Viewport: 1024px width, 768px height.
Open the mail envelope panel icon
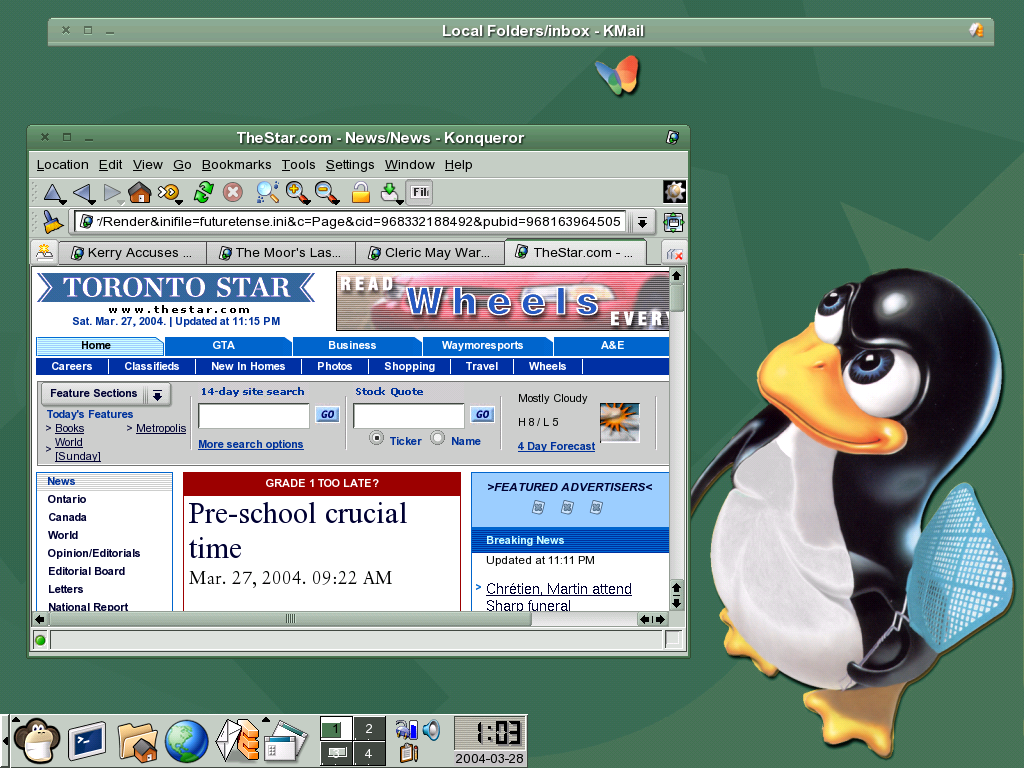point(237,741)
